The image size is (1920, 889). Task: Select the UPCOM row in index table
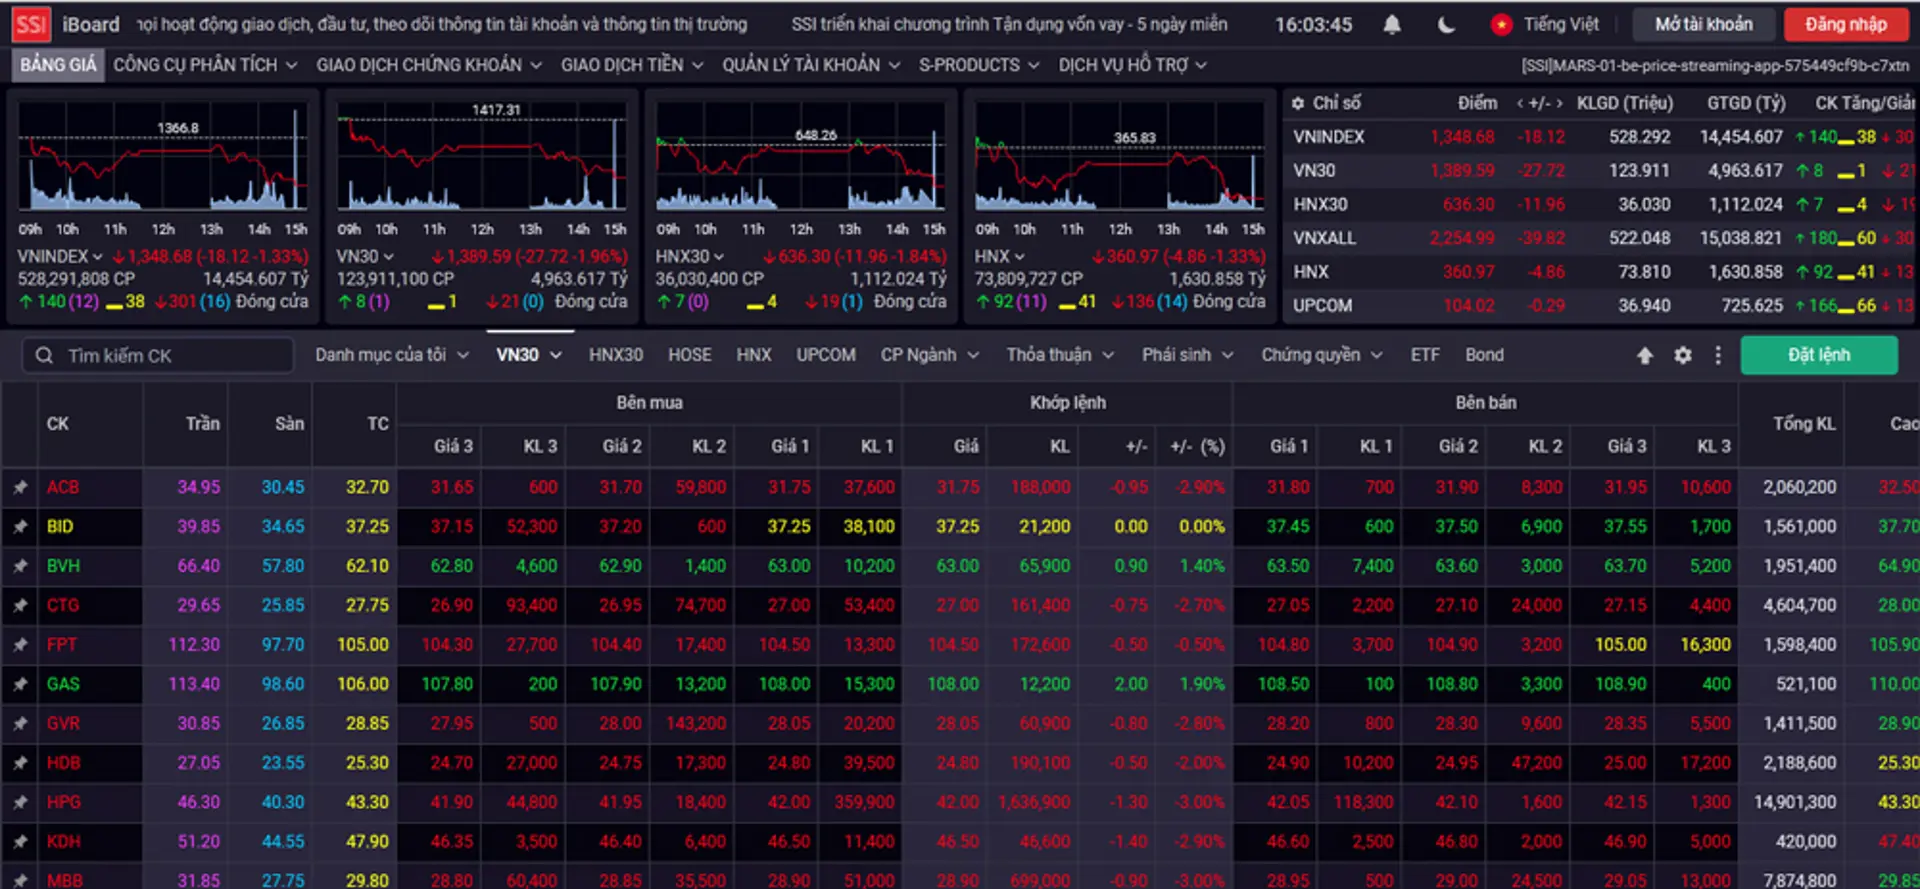pyautogui.click(x=1600, y=306)
